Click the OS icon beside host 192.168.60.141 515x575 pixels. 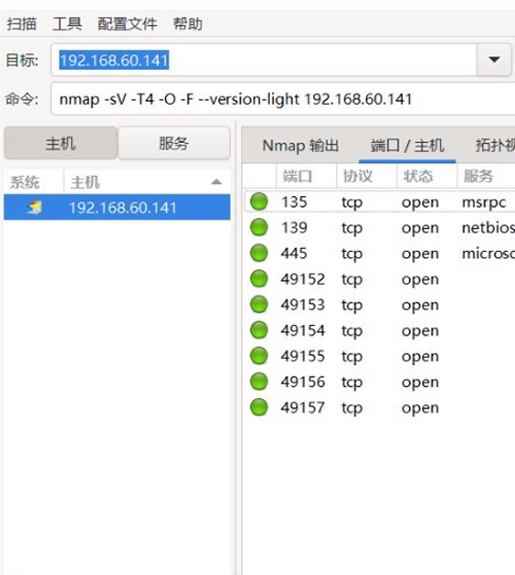click(35, 208)
